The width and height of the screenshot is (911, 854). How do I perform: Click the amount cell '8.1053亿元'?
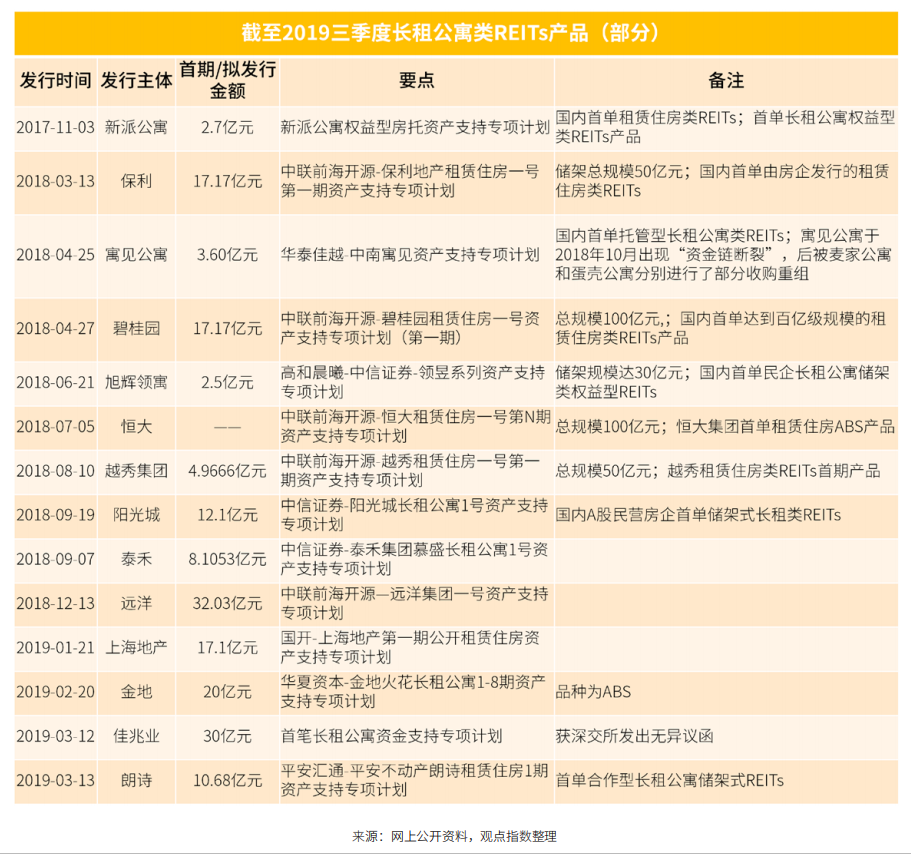pyautogui.click(x=227, y=559)
